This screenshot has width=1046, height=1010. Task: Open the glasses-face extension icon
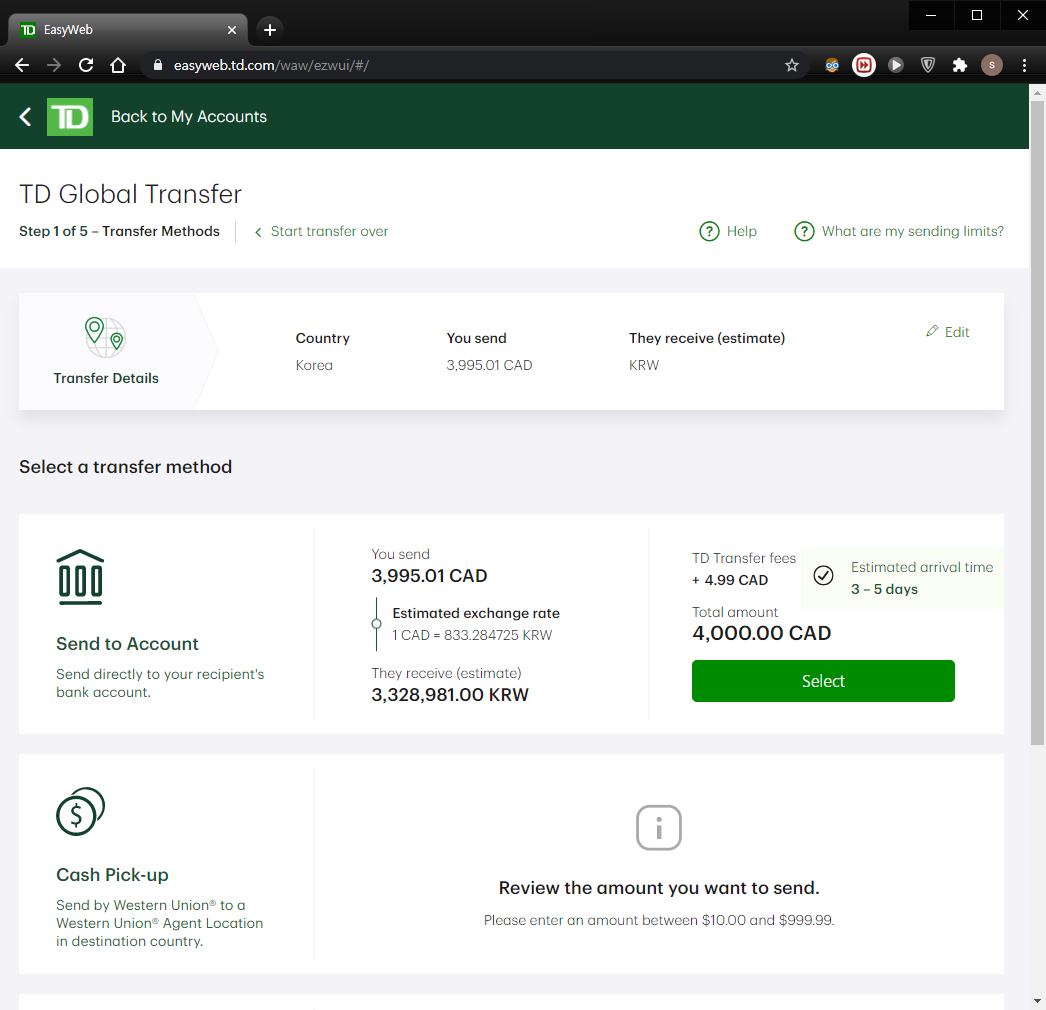pos(832,65)
